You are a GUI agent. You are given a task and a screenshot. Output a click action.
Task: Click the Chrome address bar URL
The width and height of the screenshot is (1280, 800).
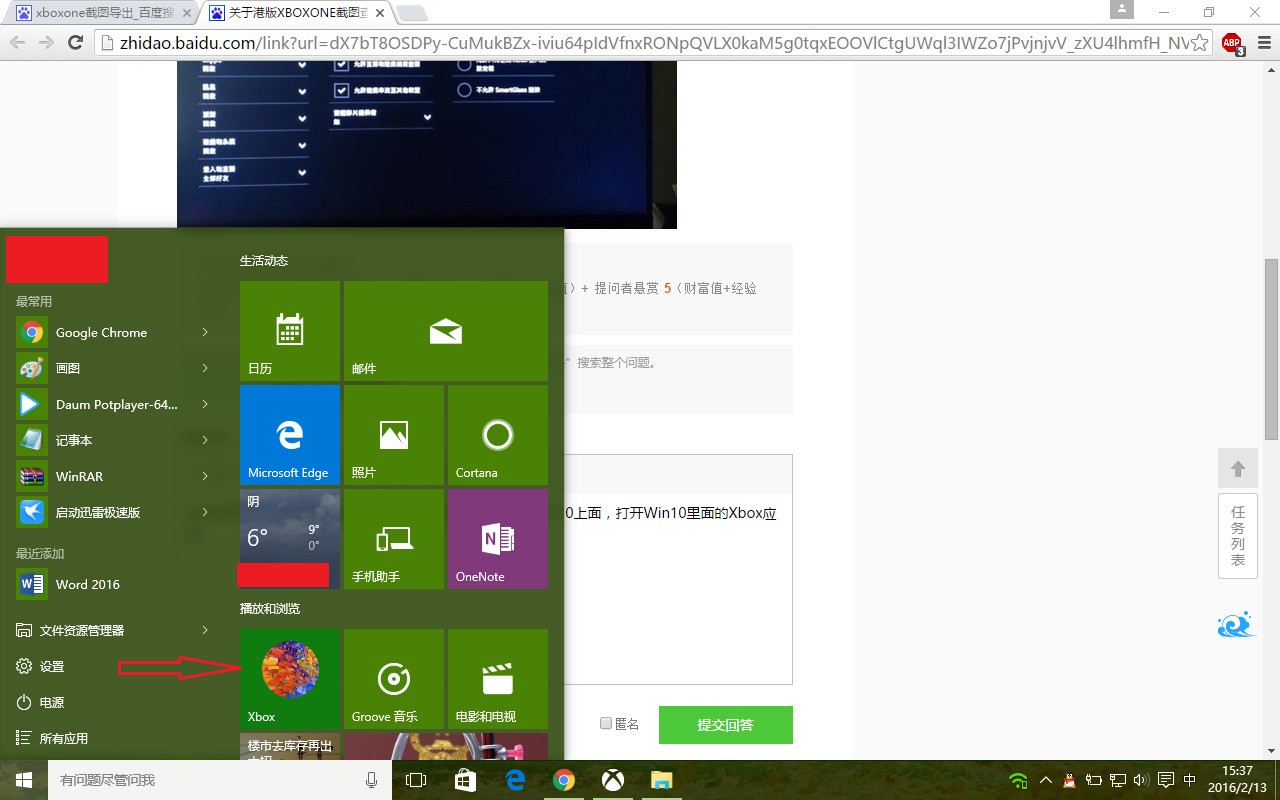click(653, 43)
